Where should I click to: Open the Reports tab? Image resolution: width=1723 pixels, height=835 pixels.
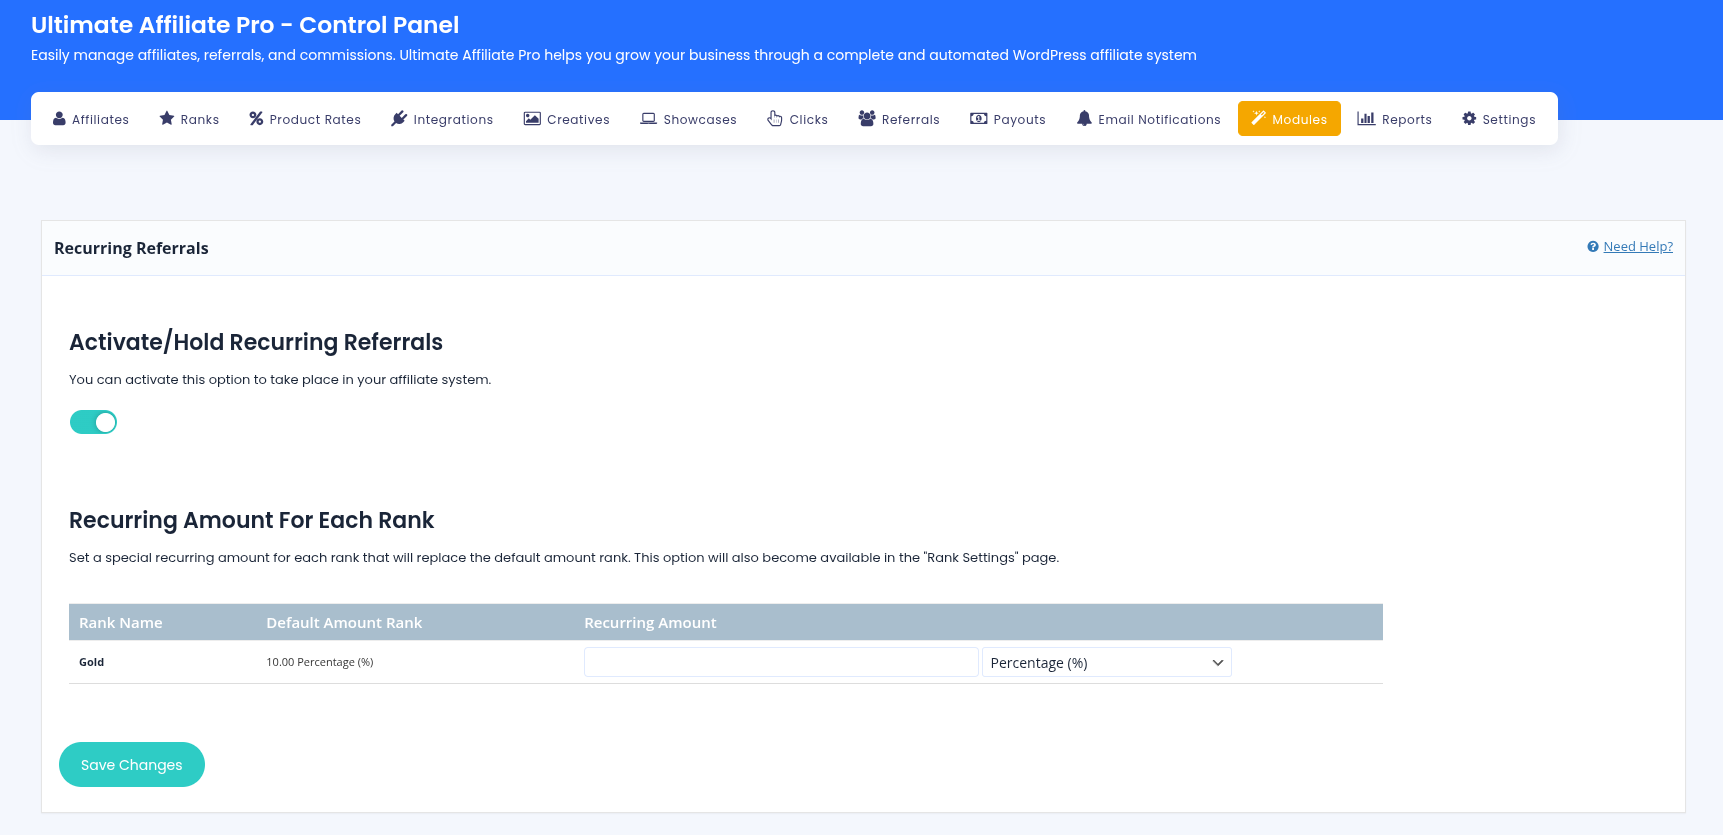[1395, 119]
